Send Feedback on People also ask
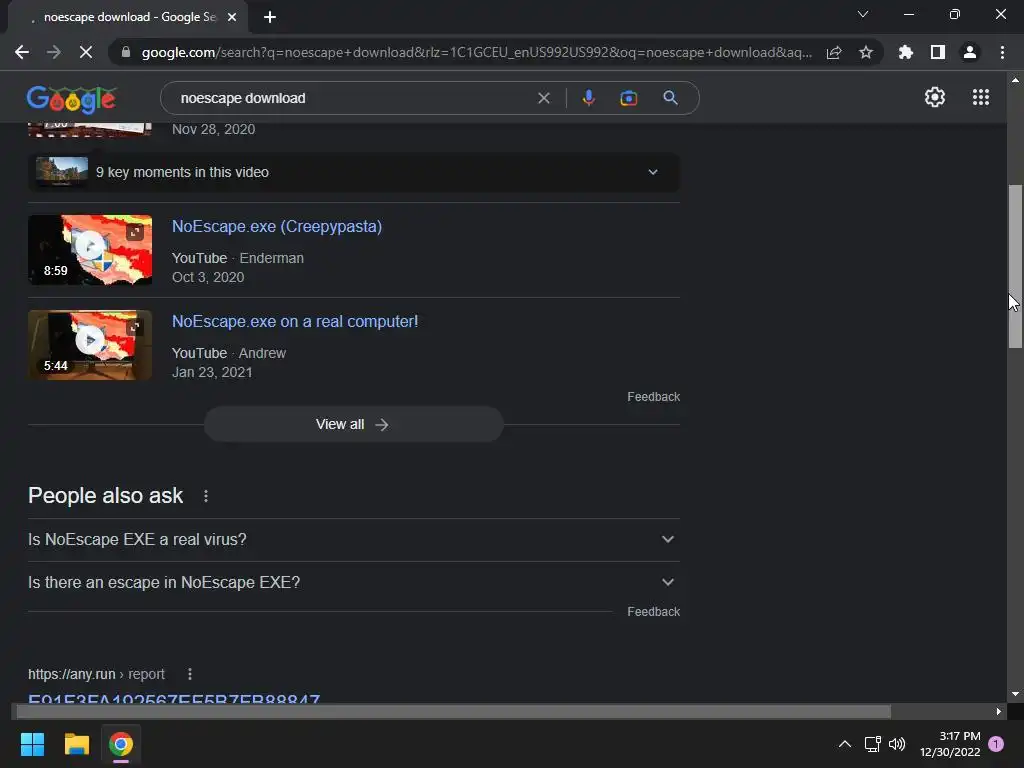Screen dimensions: 1024x768 (653, 612)
